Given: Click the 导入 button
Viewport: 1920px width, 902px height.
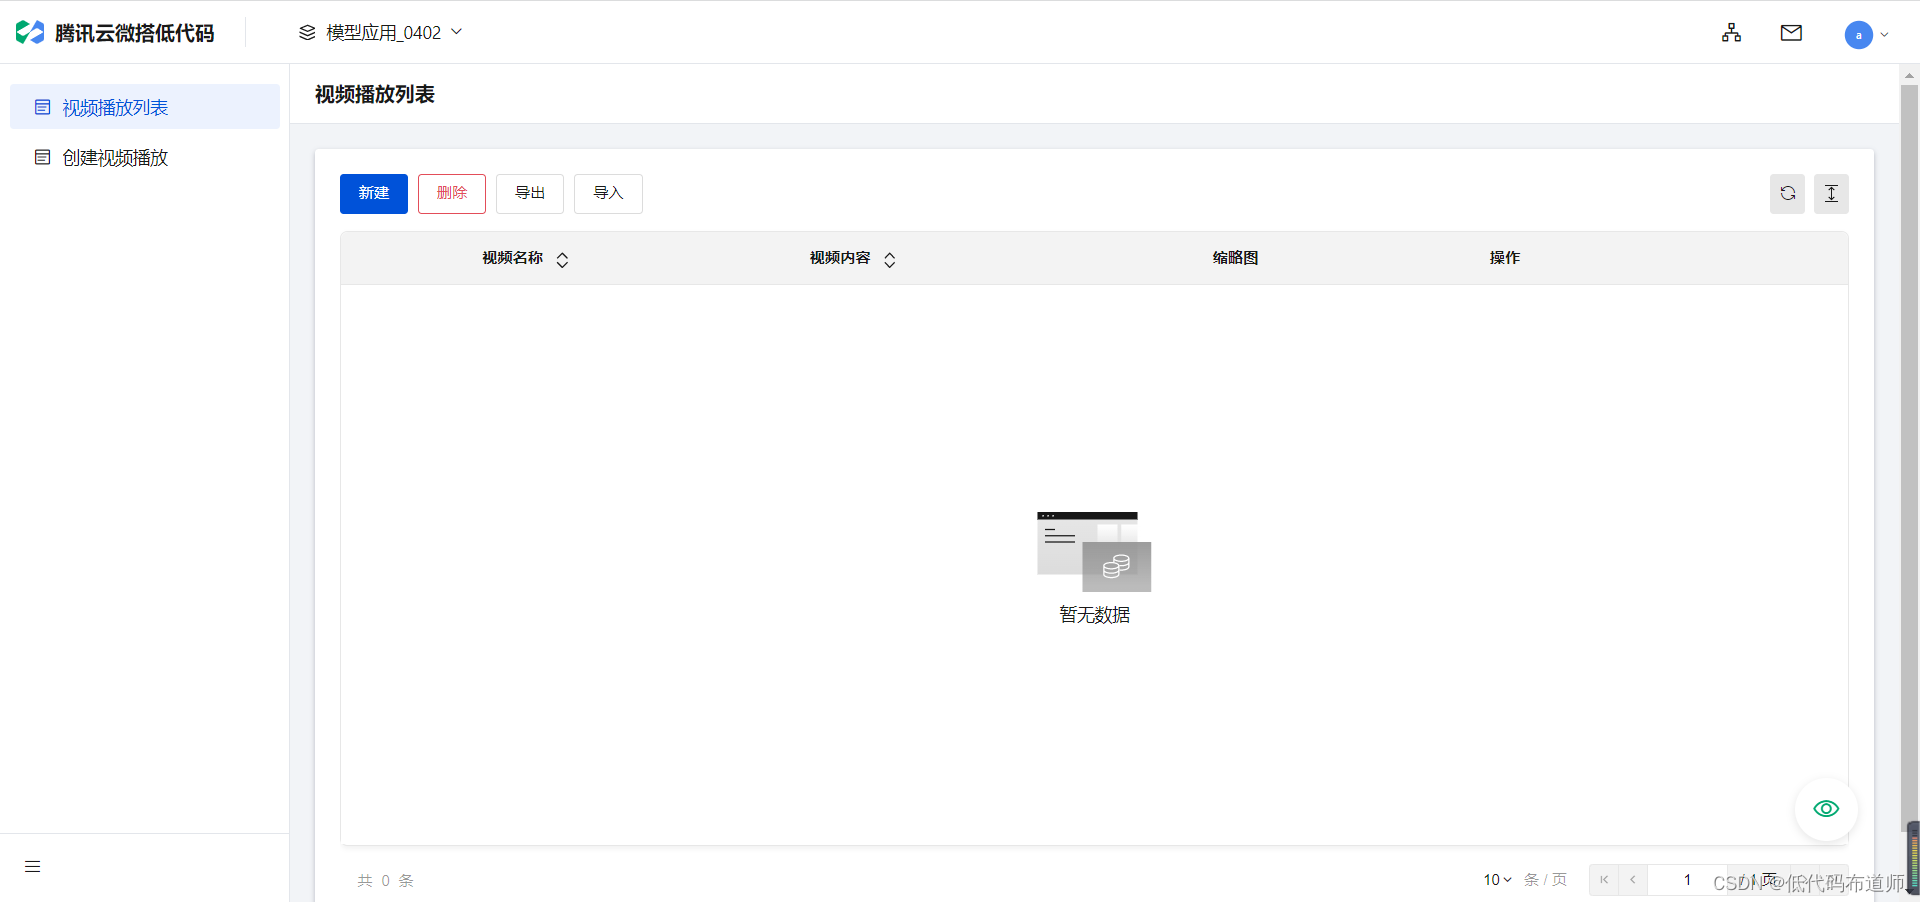Looking at the screenshot, I should tap(608, 194).
